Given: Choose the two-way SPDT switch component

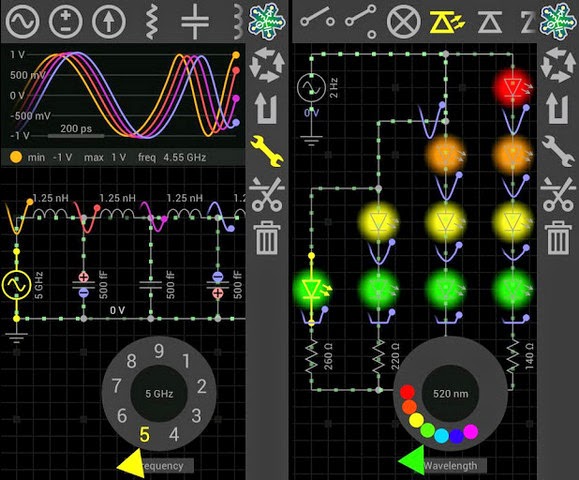Looking at the screenshot, I should tap(361, 21).
